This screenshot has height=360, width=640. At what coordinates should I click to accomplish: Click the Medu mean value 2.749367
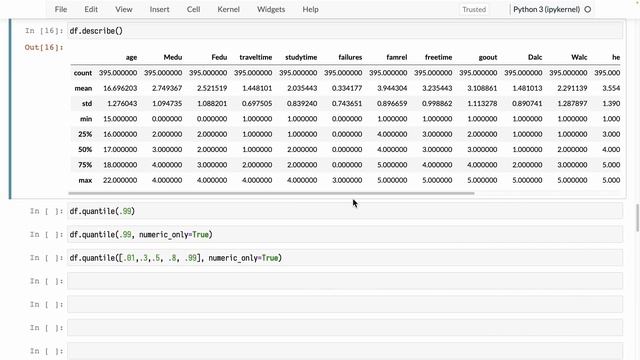167,88
